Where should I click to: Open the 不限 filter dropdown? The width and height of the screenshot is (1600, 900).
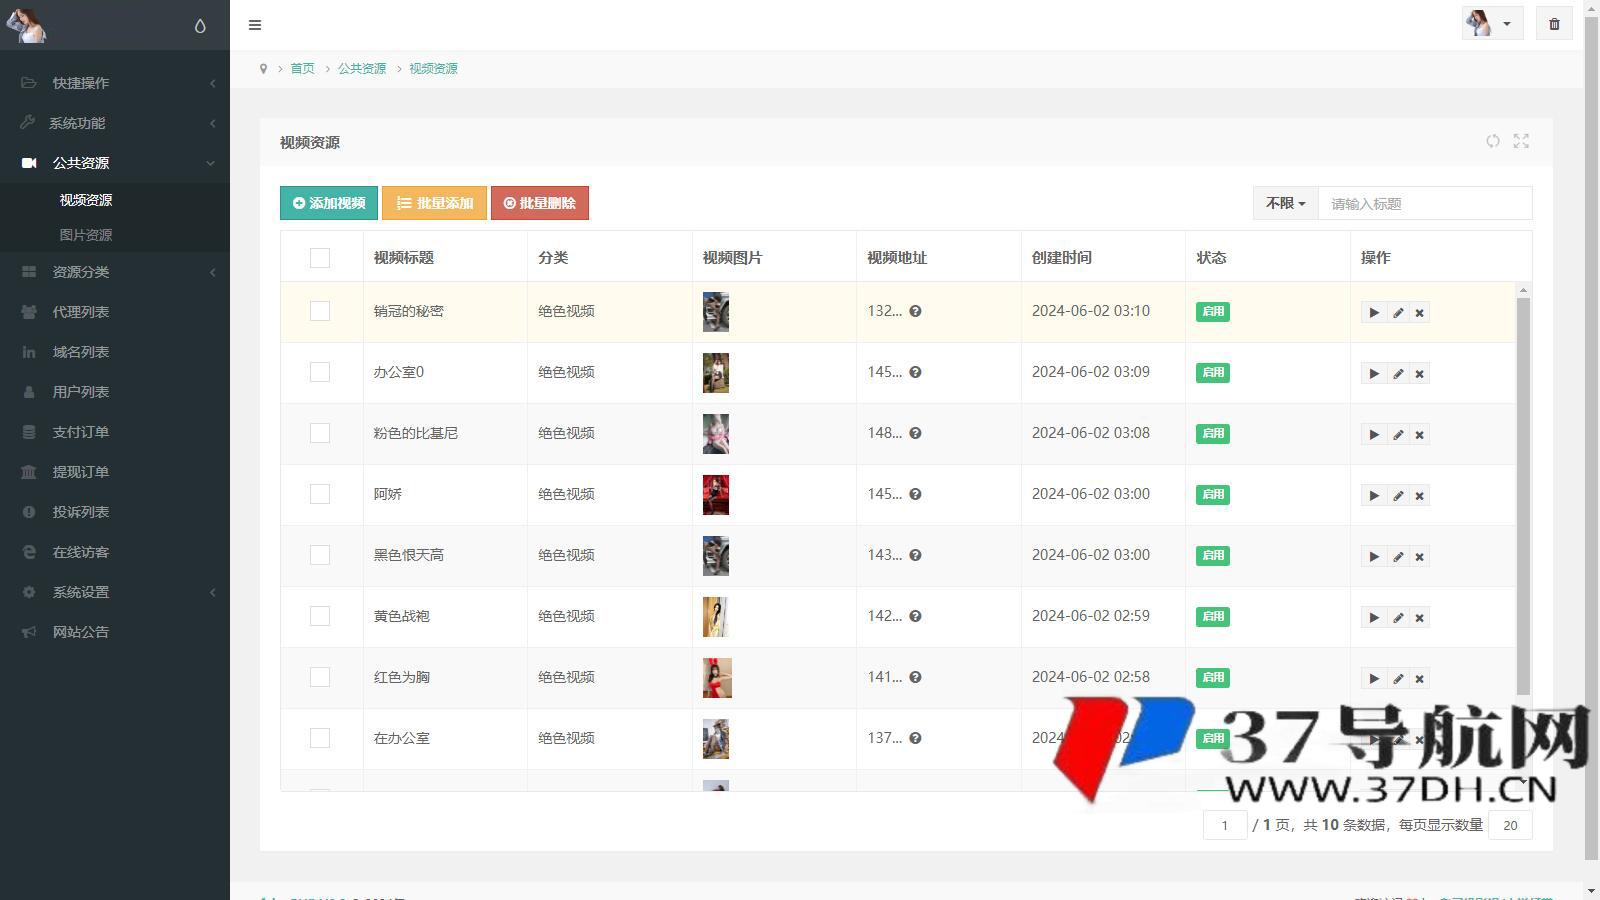(1285, 203)
